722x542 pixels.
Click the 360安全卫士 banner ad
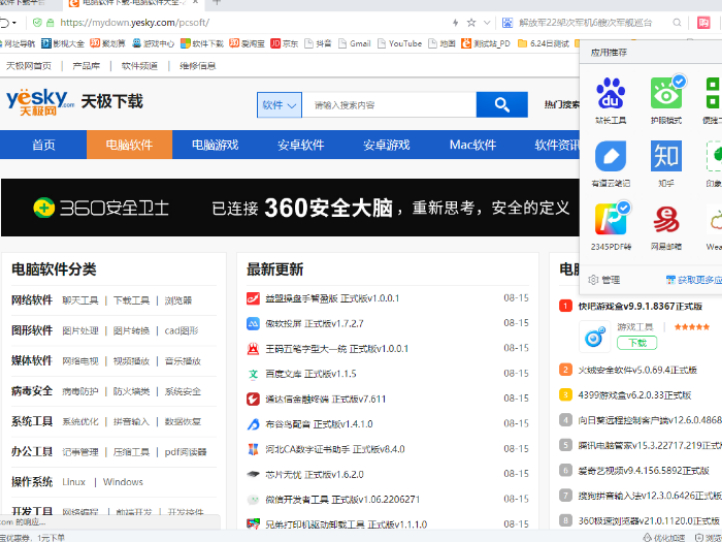[290, 208]
